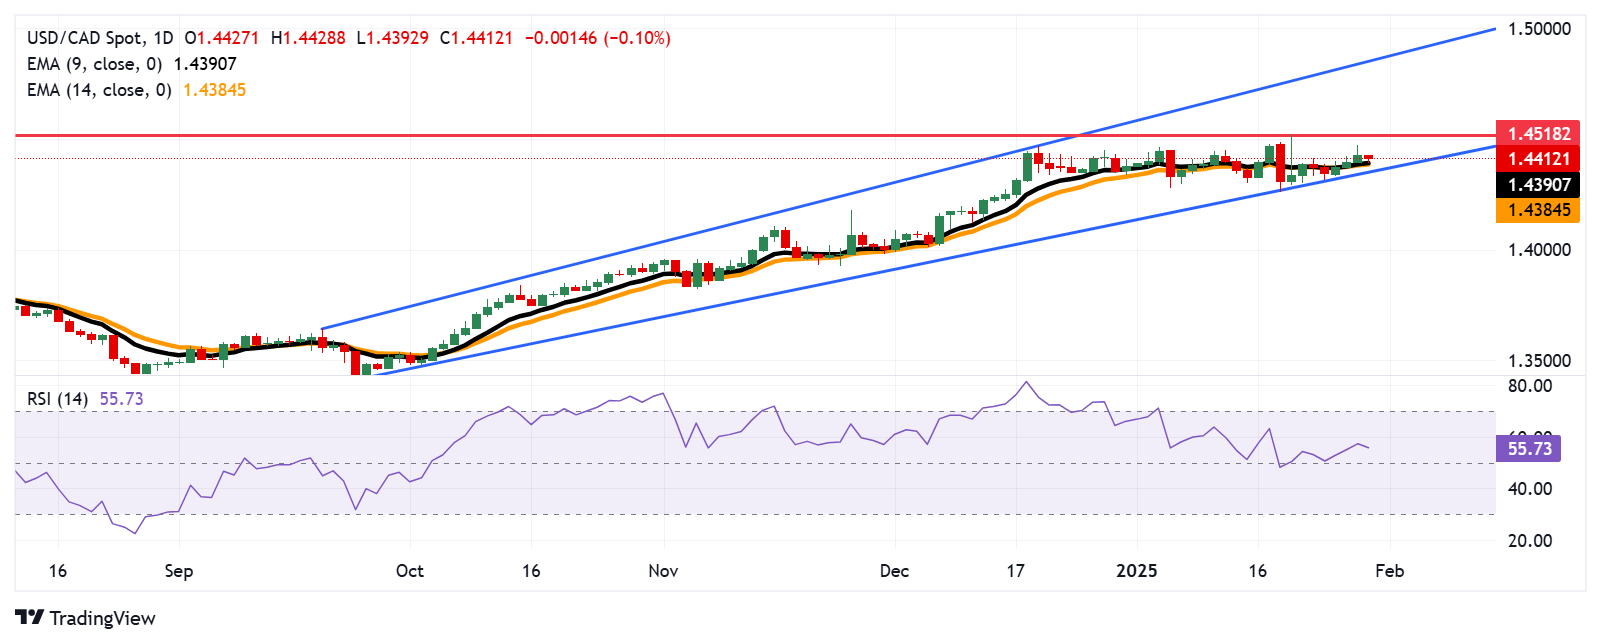This screenshot has height=644, width=1601.
Task: Click the 80.00 RSI axis label
Action: point(1530,386)
